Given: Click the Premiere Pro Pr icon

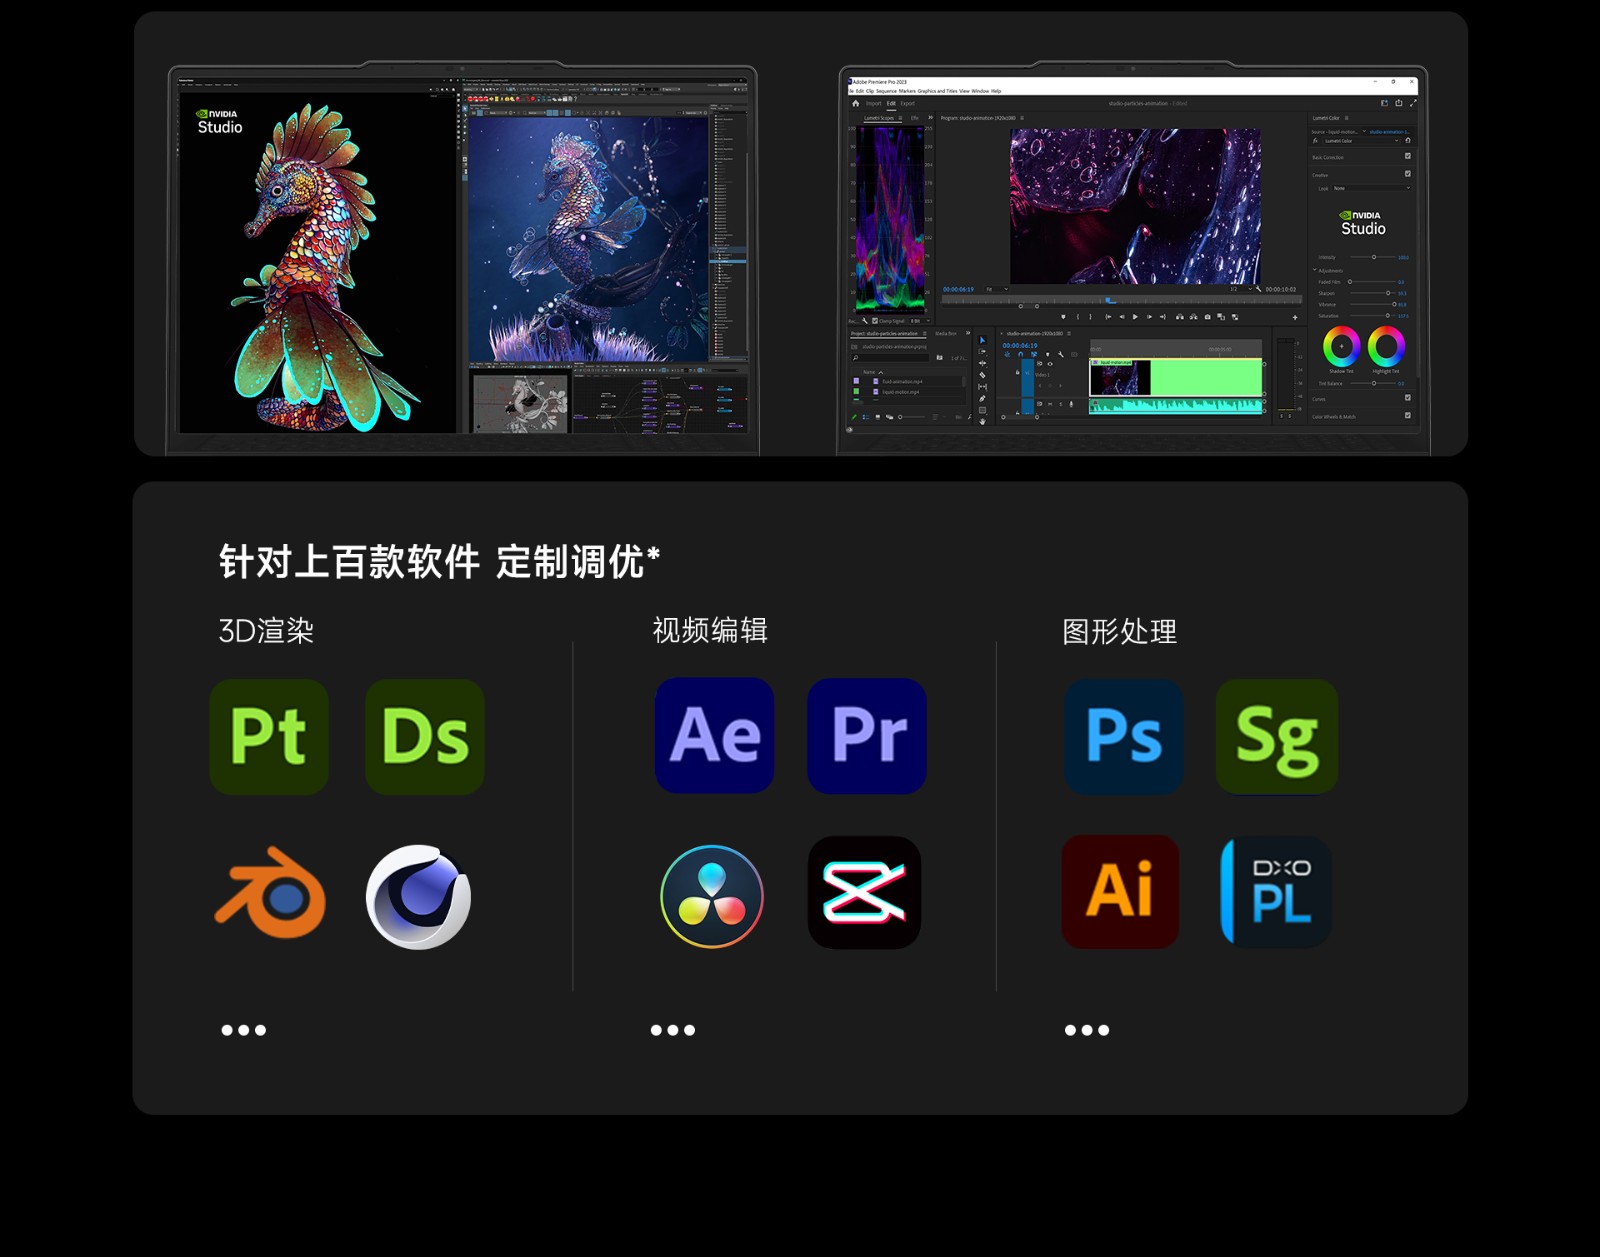Looking at the screenshot, I should pos(867,735).
